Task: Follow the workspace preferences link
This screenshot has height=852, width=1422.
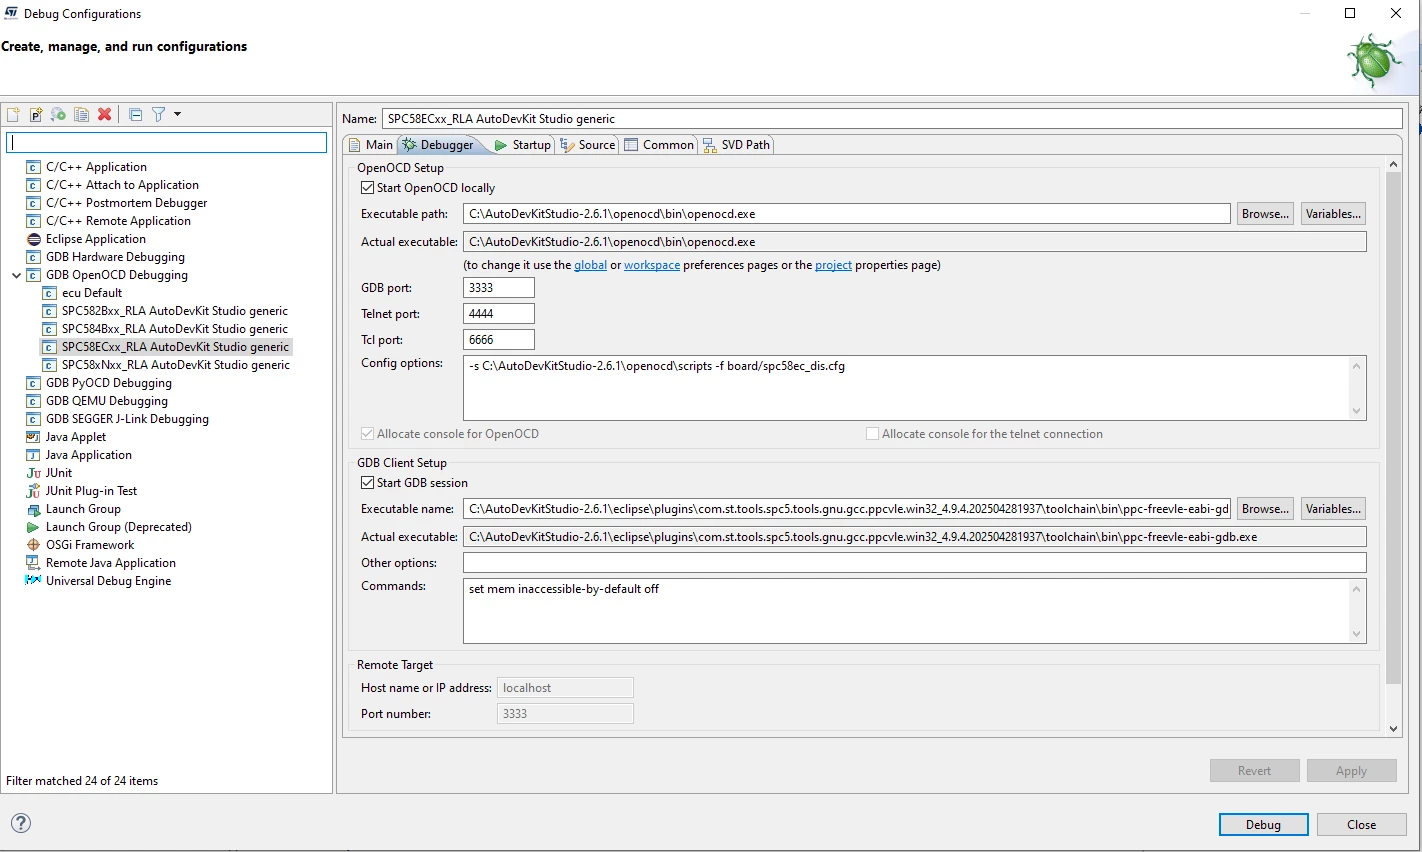Action: click(652, 265)
